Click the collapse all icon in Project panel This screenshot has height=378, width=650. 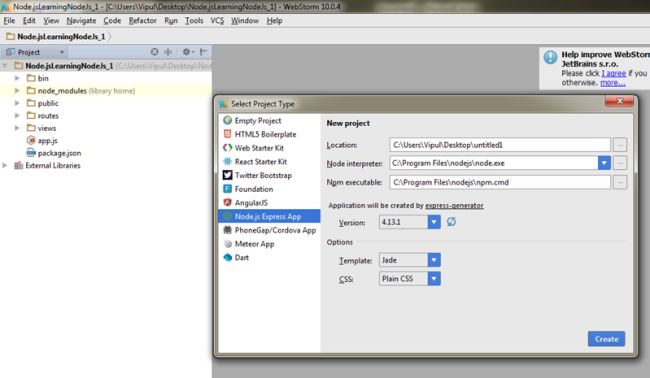coord(168,52)
